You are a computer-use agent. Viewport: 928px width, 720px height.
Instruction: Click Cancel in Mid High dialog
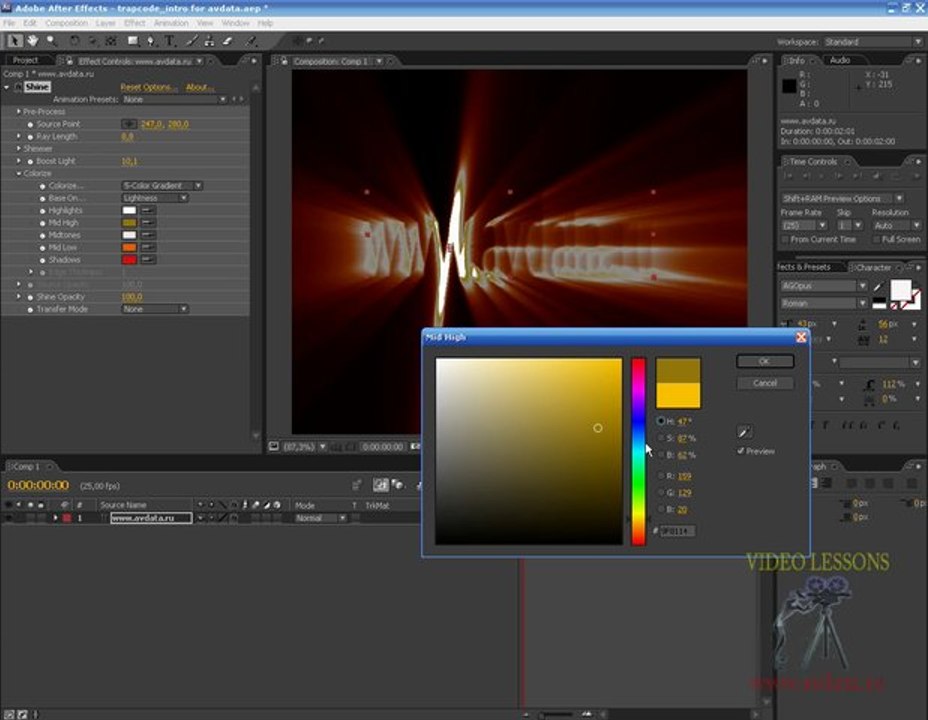[765, 383]
